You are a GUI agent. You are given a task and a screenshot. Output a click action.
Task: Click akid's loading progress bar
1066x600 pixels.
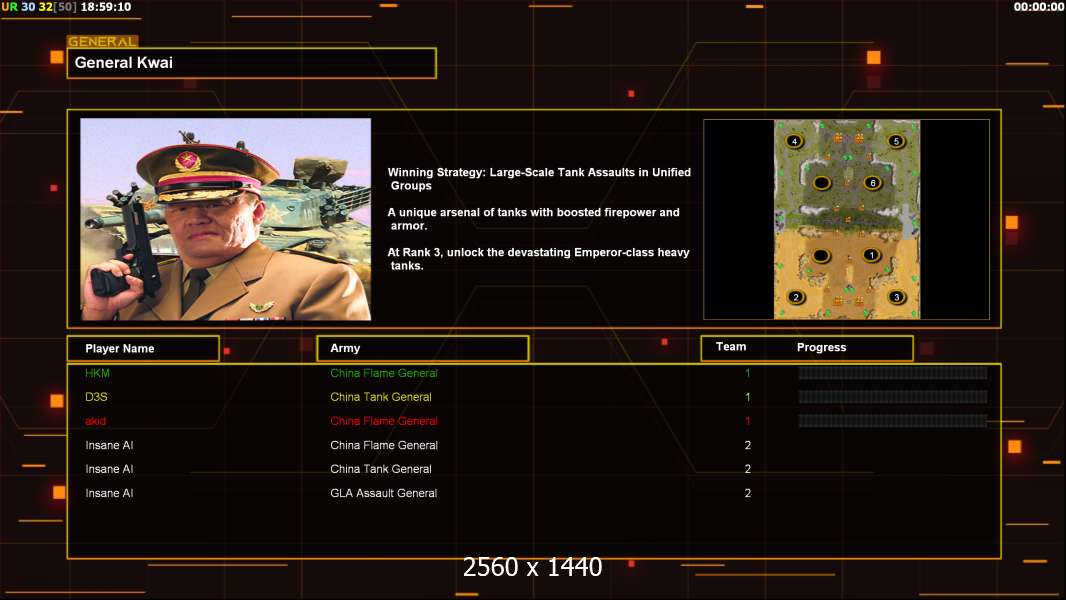click(x=893, y=421)
